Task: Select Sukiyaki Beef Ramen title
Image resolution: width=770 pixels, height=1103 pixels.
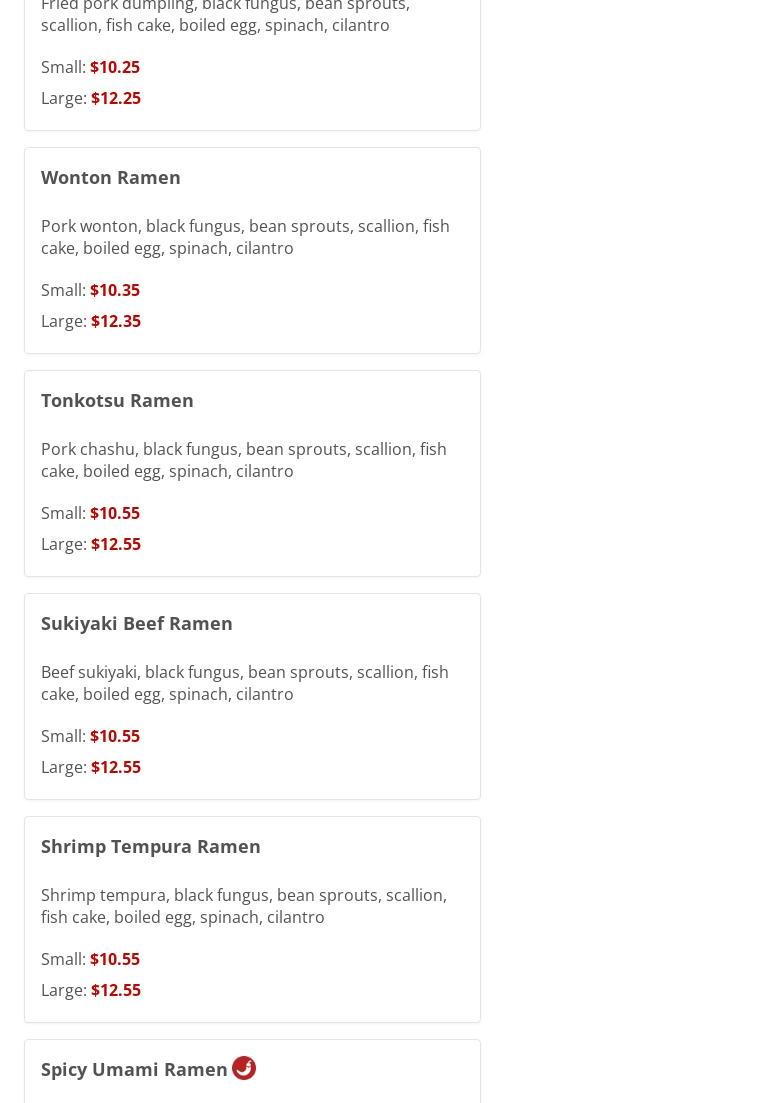Action: click(137, 623)
